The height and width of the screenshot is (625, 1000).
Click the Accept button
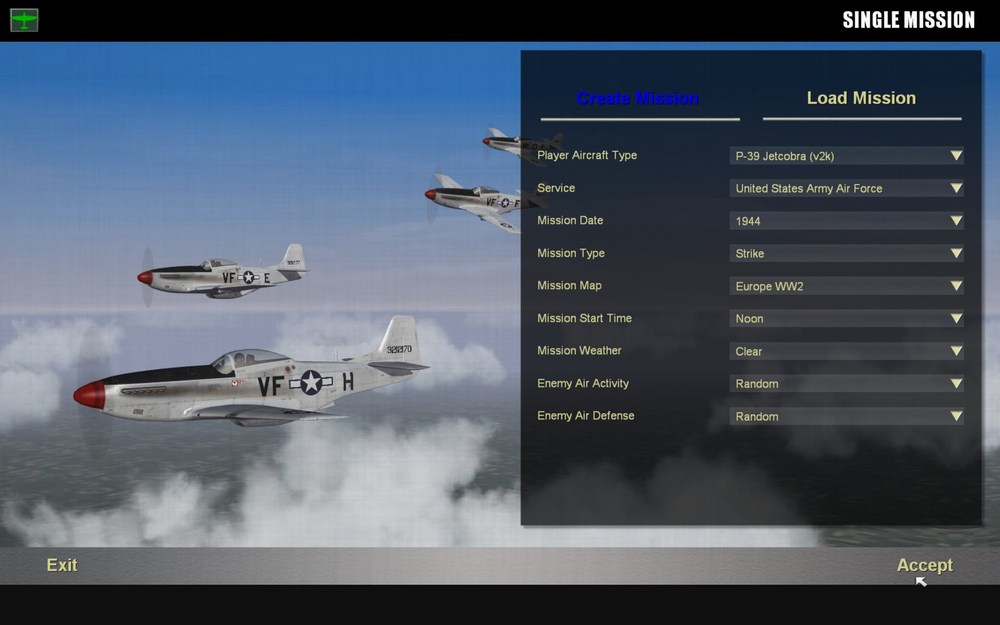(x=925, y=565)
